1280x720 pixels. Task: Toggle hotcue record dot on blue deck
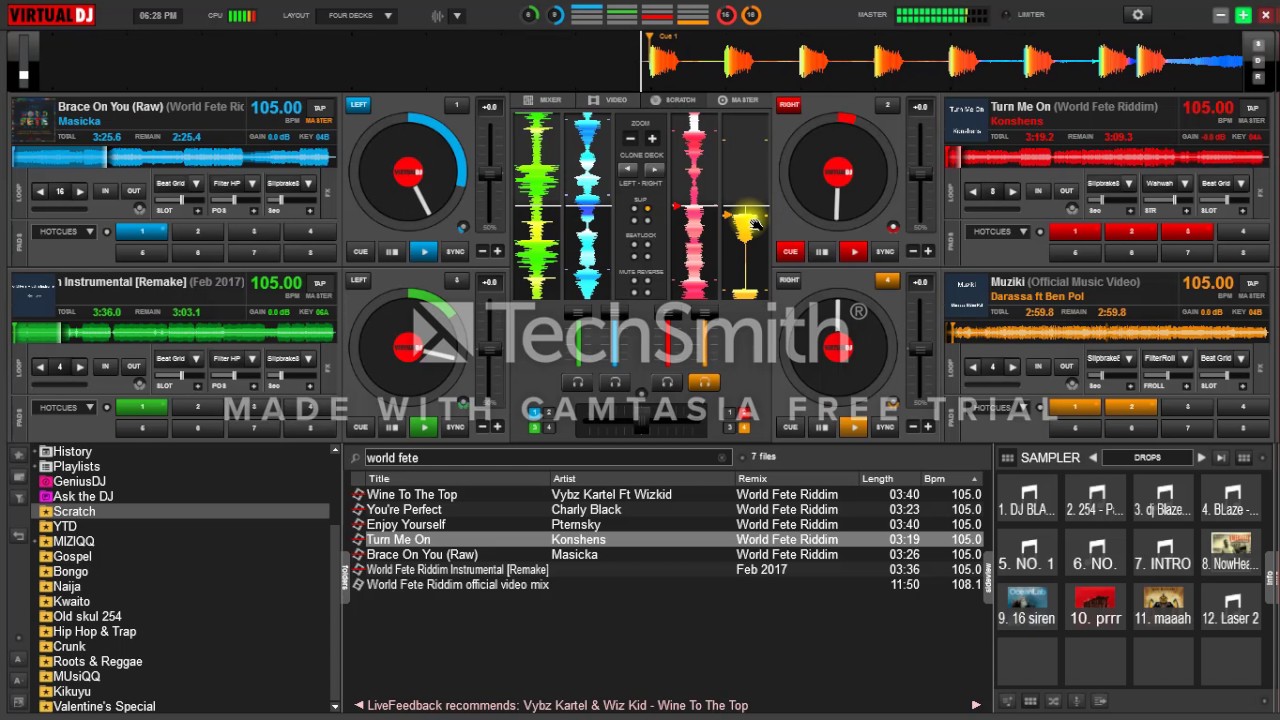click(106, 232)
